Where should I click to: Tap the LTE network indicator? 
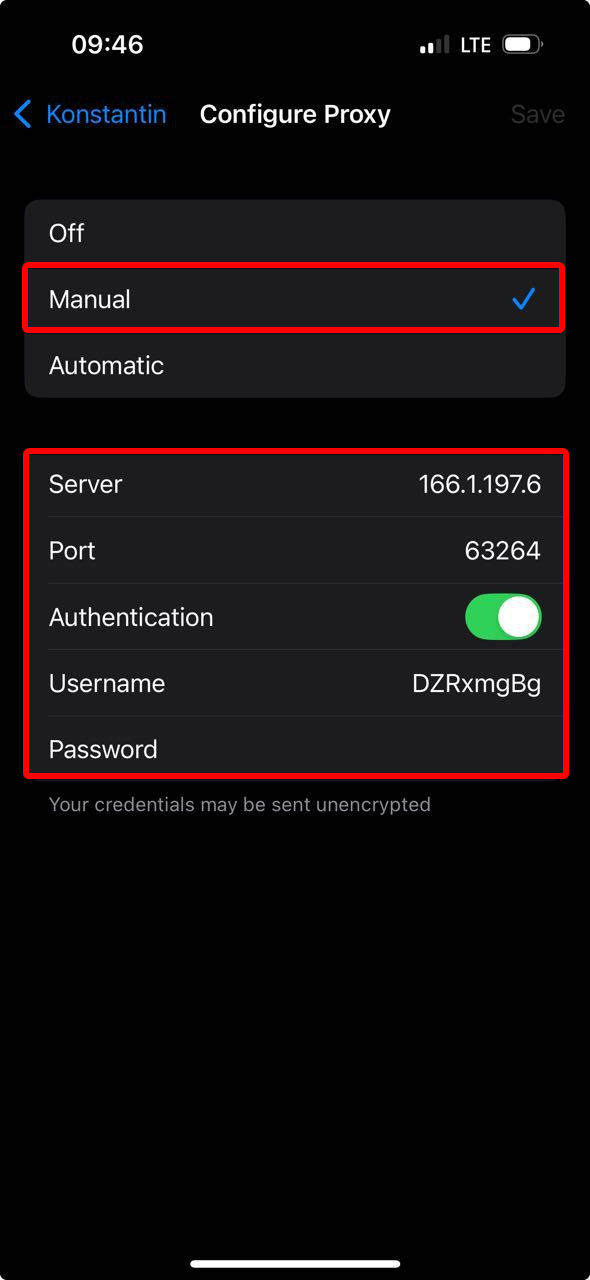pyautogui.click(x=475, y=45)
